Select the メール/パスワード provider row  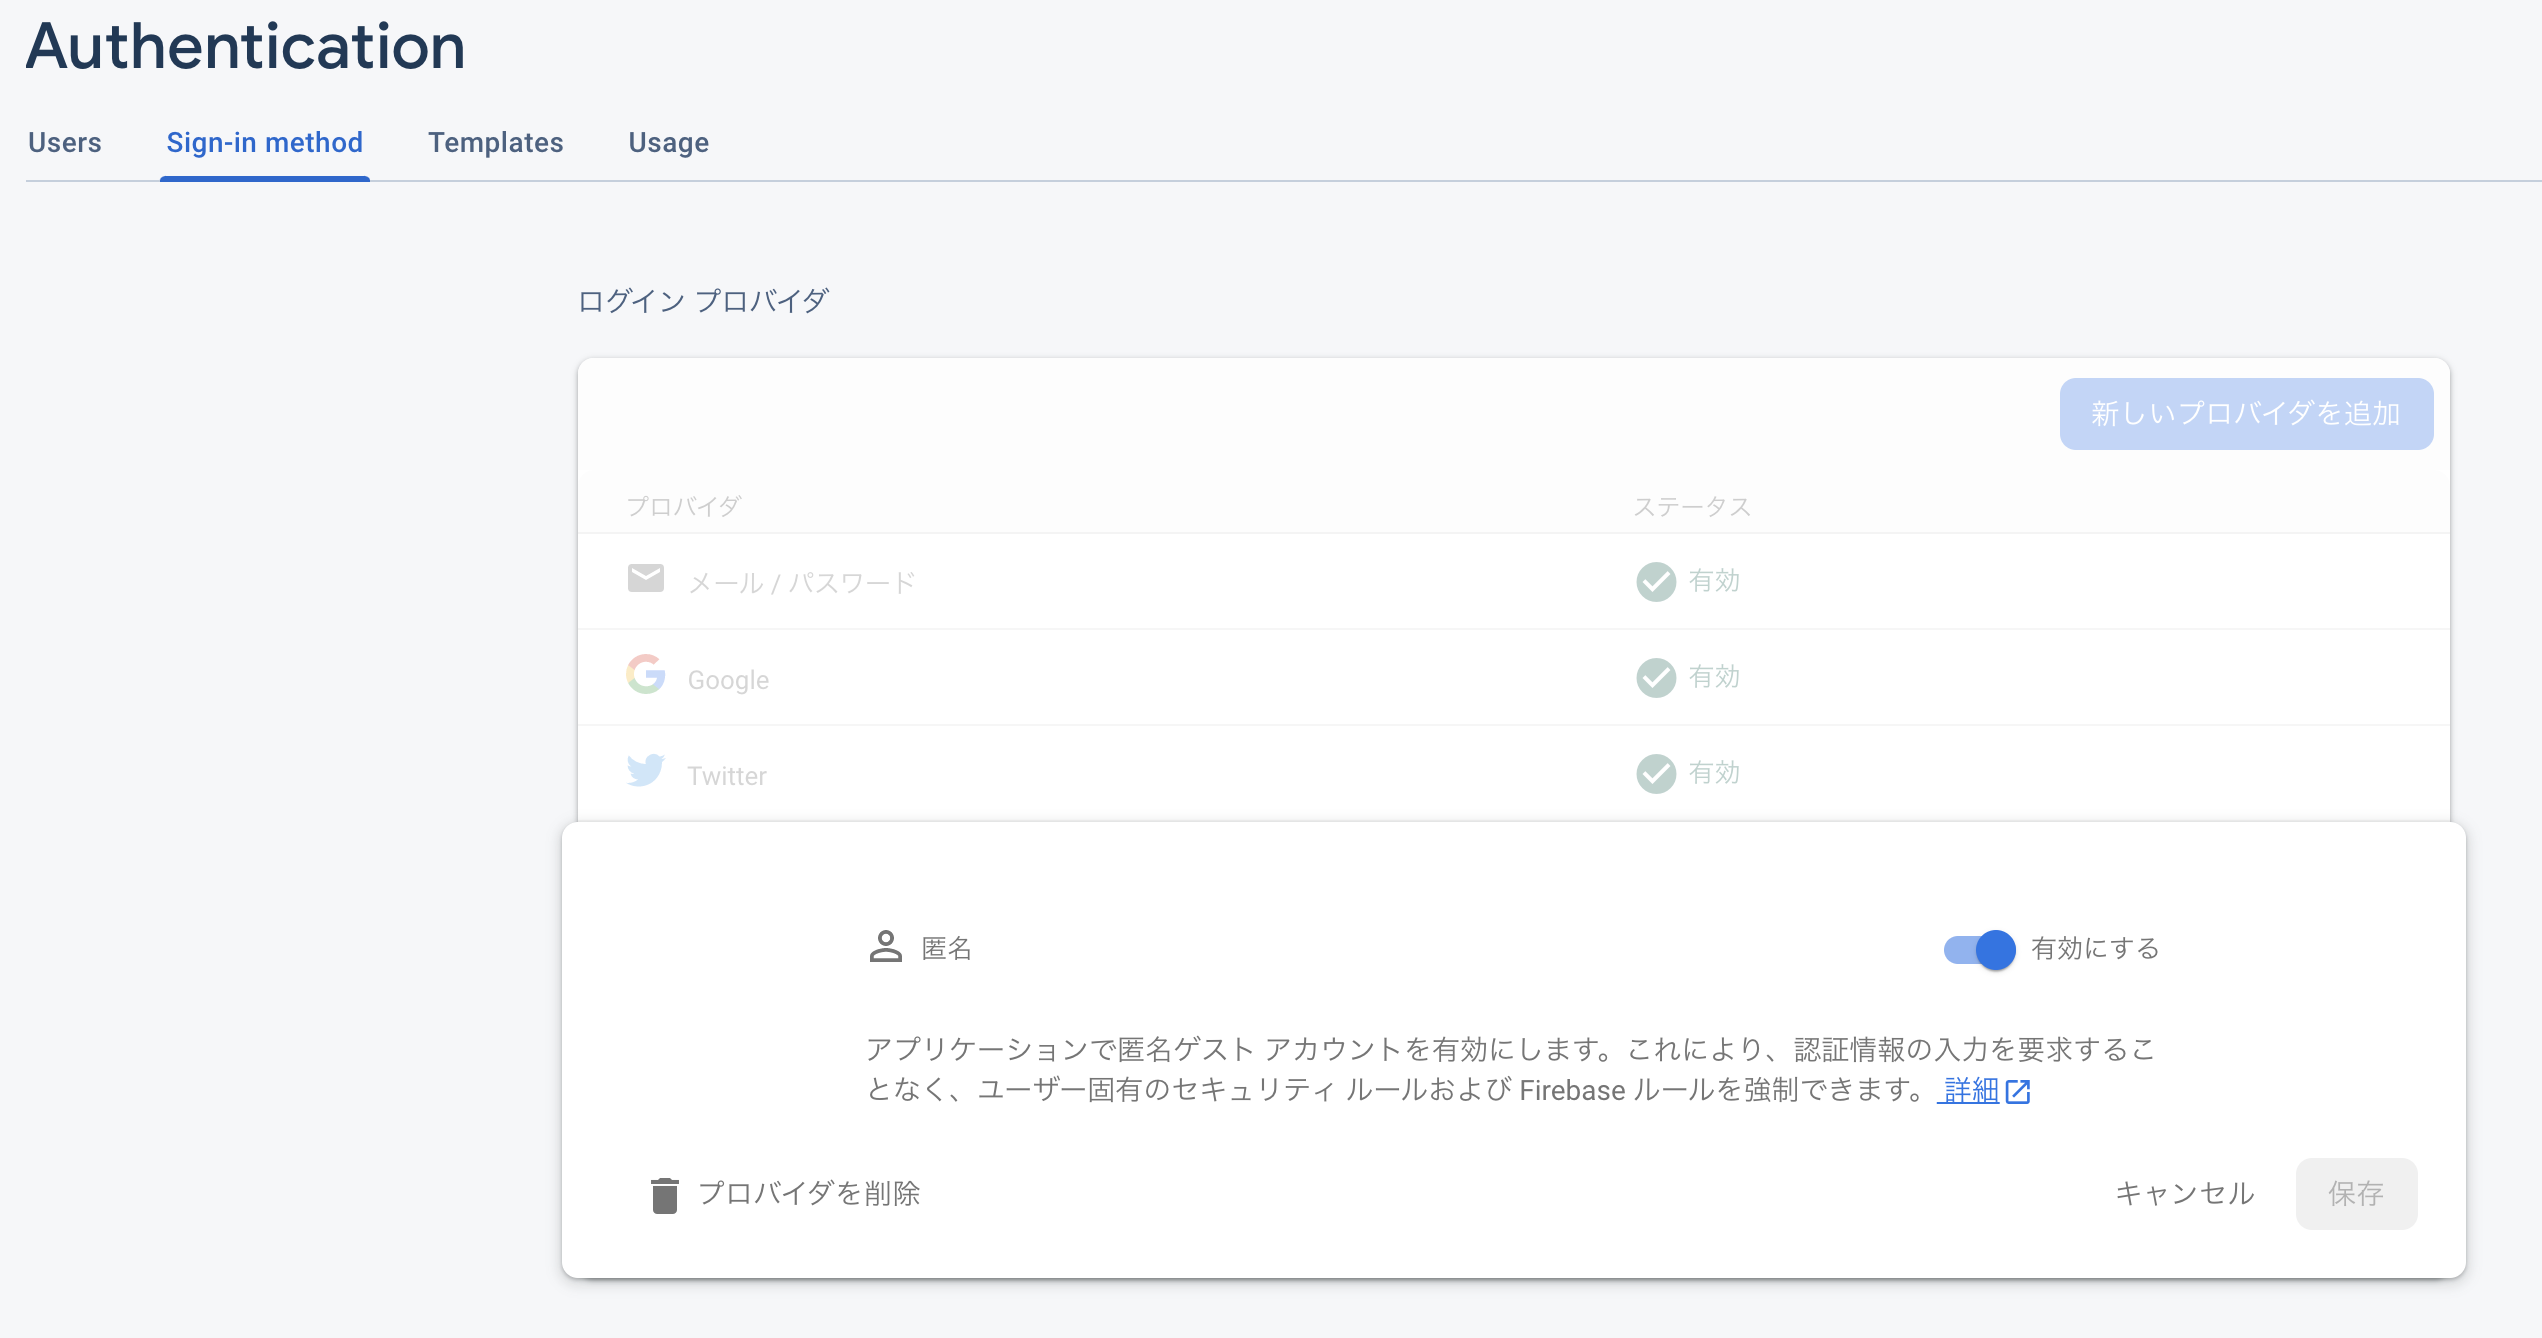point(801,582)
